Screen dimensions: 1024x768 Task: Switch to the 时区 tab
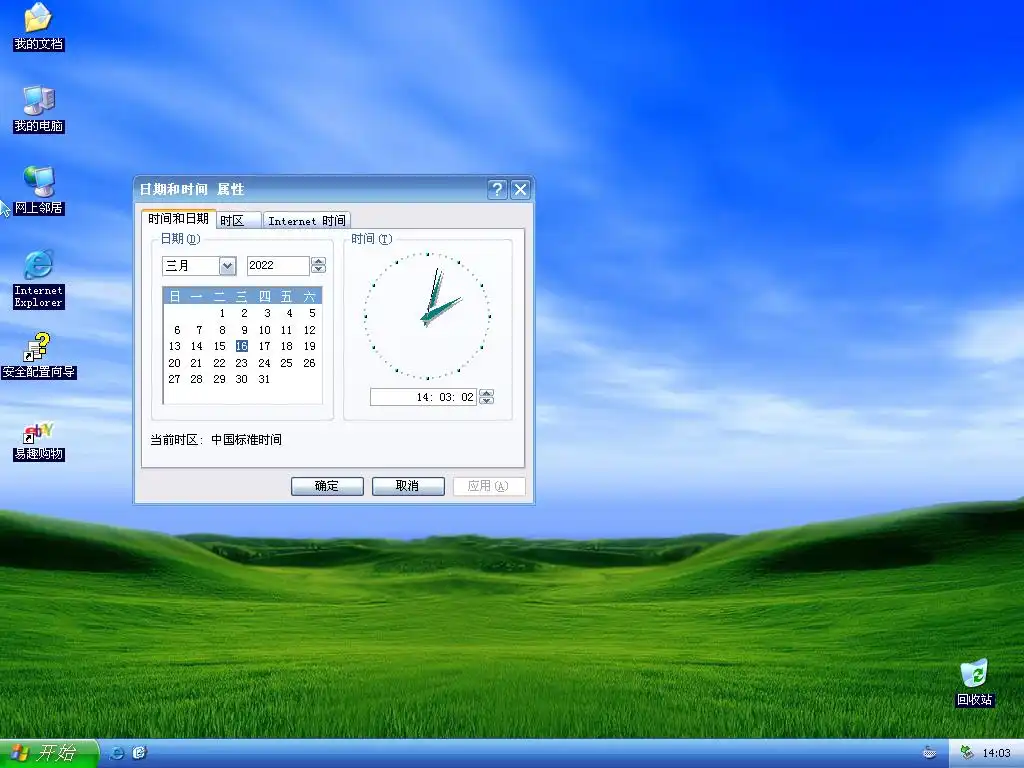coord(238,221)
